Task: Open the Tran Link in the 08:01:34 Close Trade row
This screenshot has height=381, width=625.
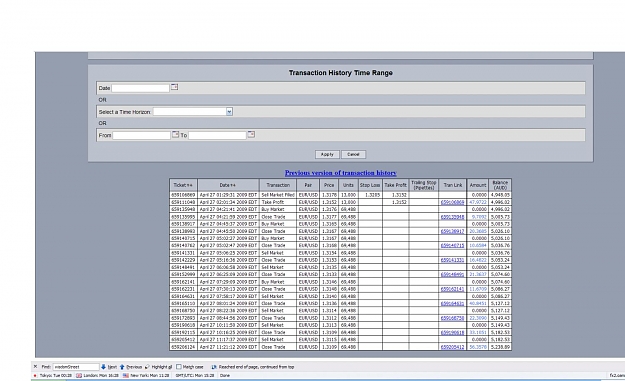Action: tap(452, 303)
